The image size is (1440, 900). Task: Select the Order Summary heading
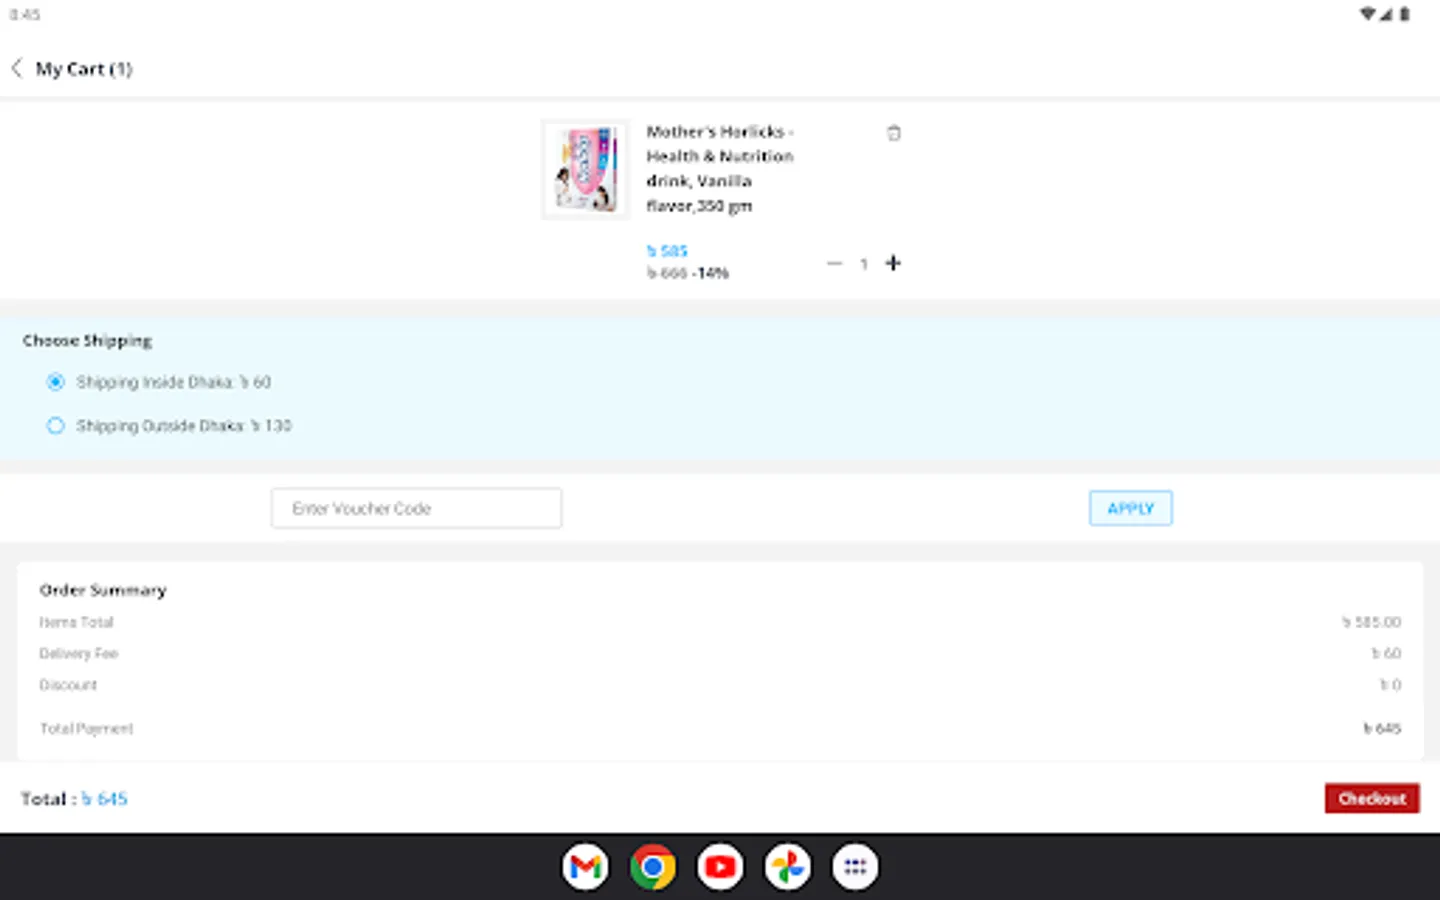click(103, 590)
